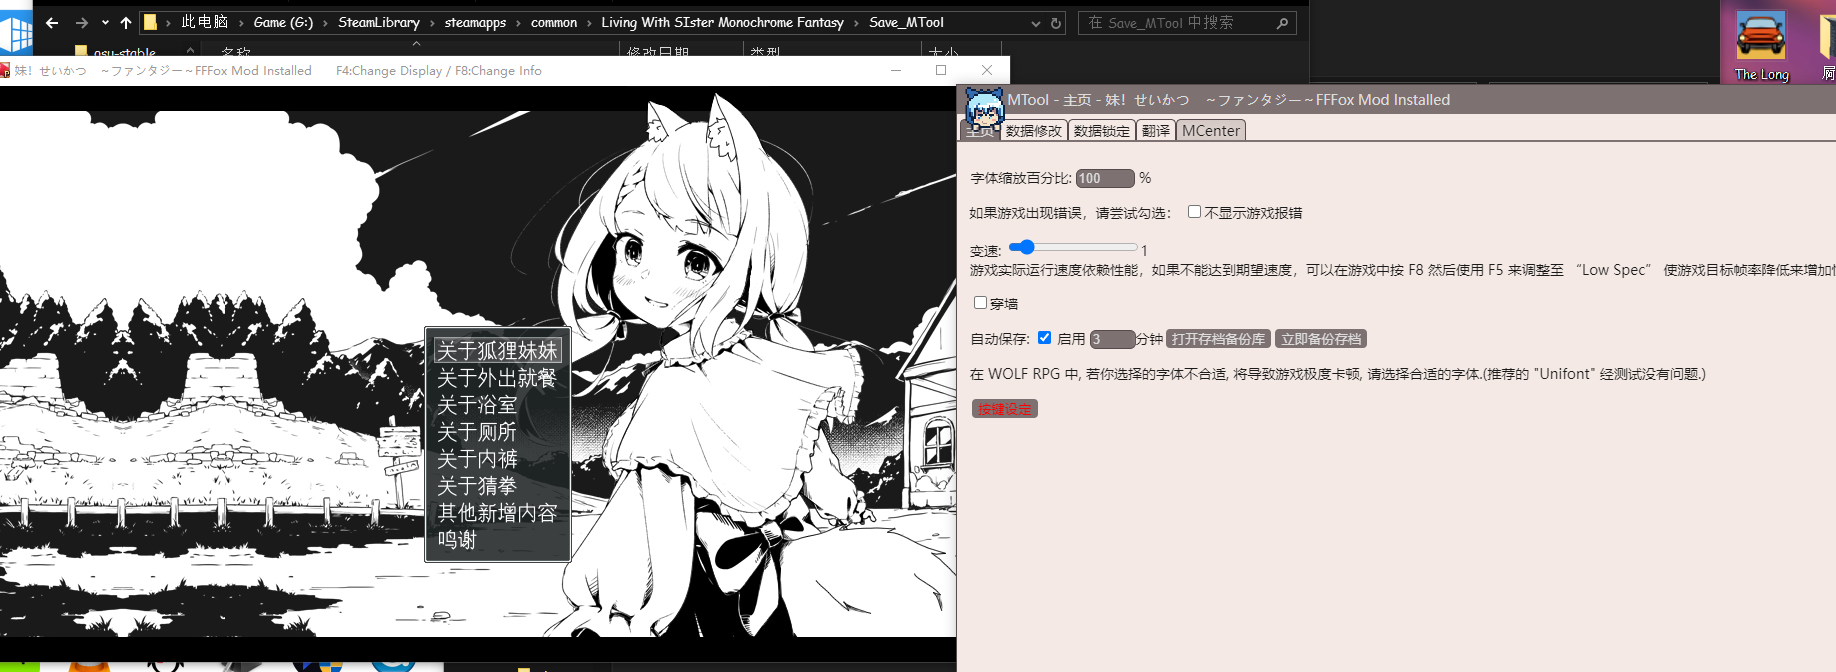Click the 变速 game speed slider
The image size is (1836, 672).
(1073, 247)
